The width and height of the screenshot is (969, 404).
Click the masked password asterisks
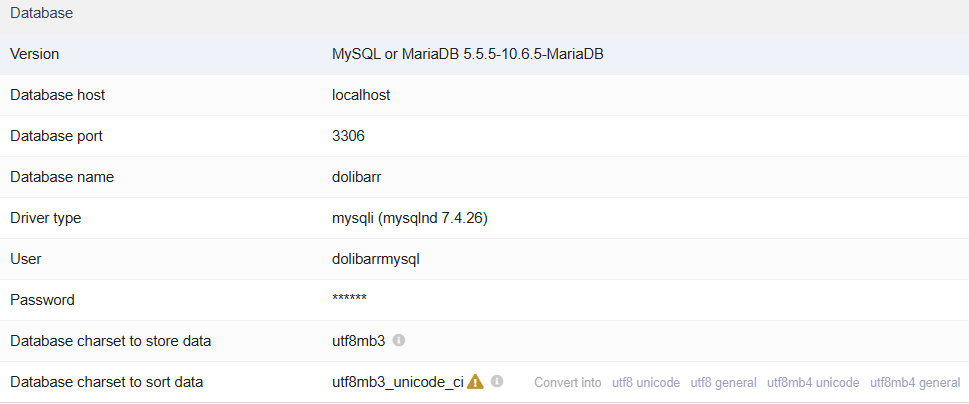pyautogui.click(x=349, y=299)
